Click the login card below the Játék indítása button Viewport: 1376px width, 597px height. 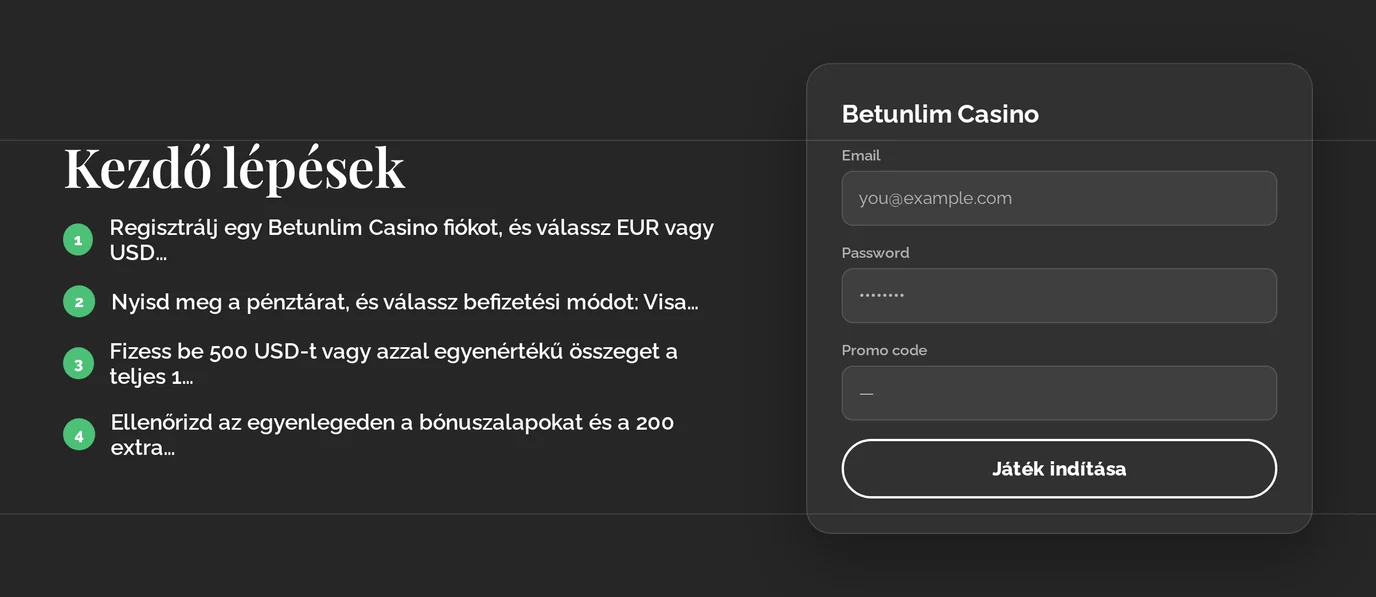point(1059,516)
